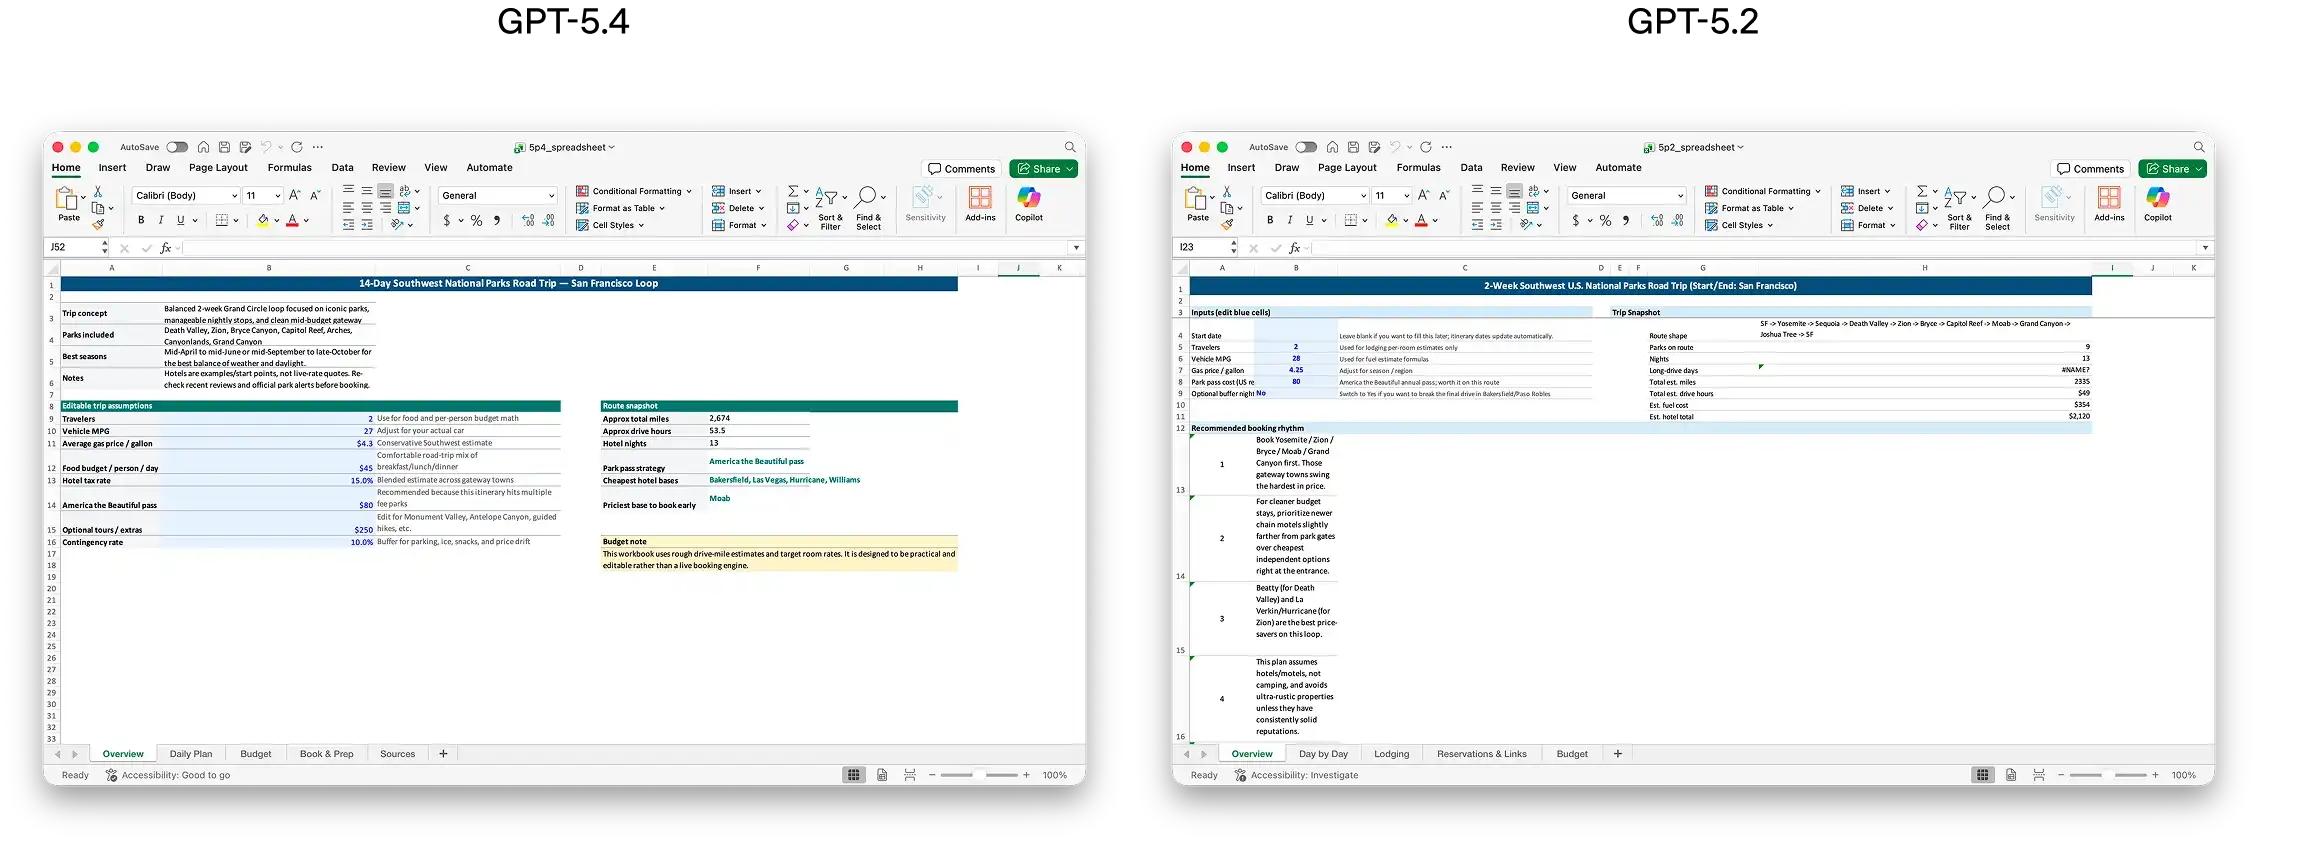Image resolution: width=2299 pixels, height=865 pixels.
Task: Click the Name Box showing J52
Action: (72, 247)
